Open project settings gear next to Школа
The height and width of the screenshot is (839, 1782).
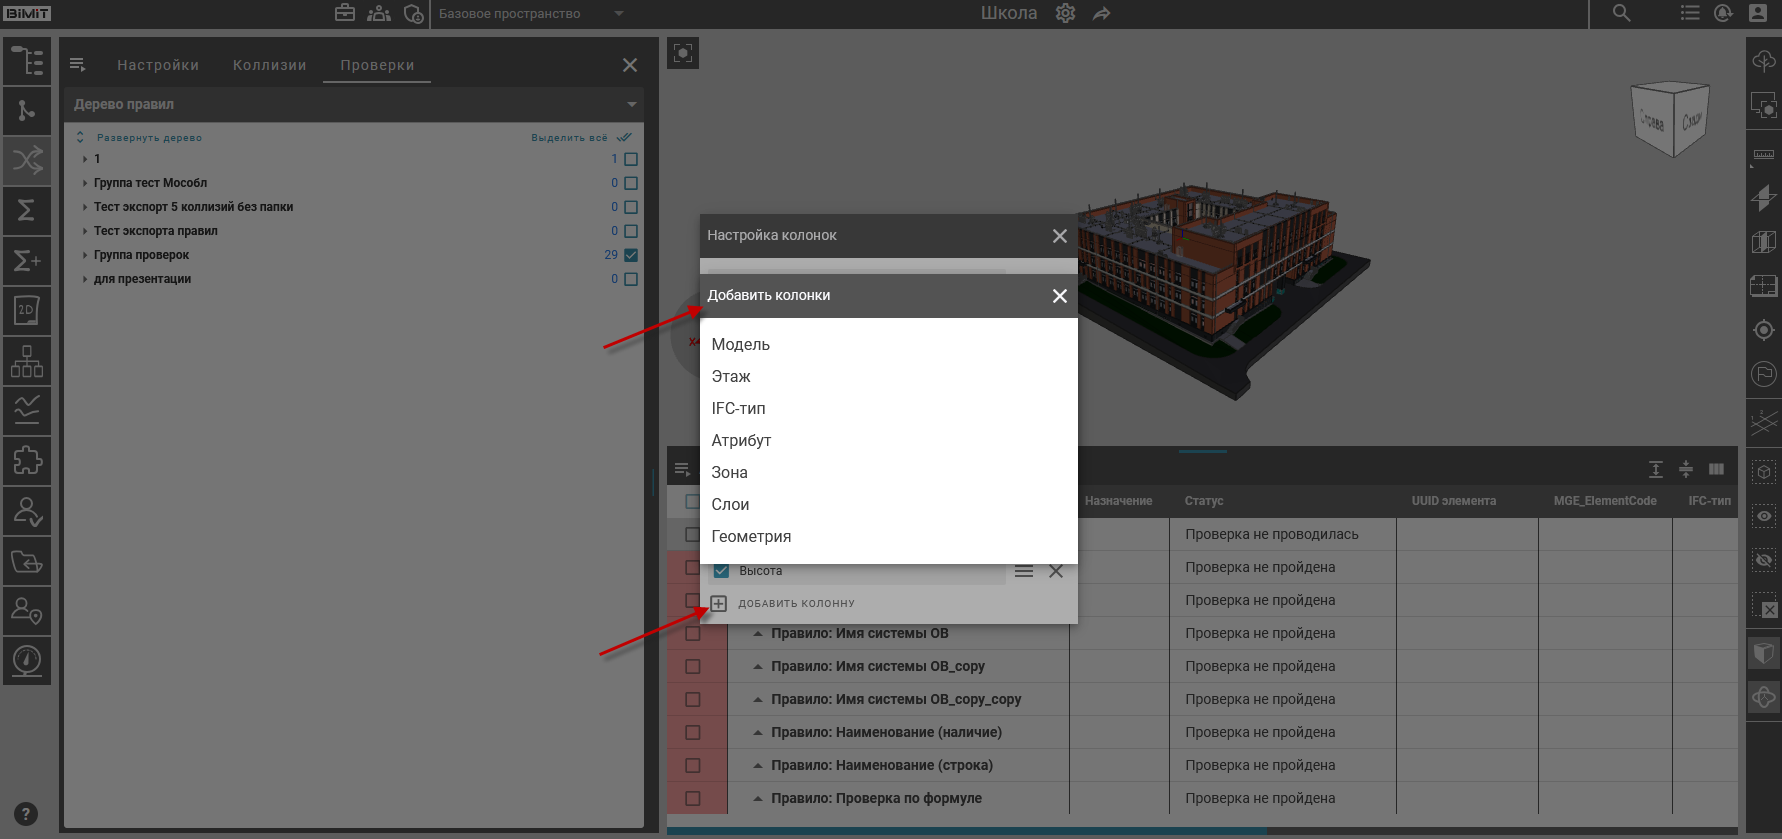pyautogui.click(x=1065, y=13)
